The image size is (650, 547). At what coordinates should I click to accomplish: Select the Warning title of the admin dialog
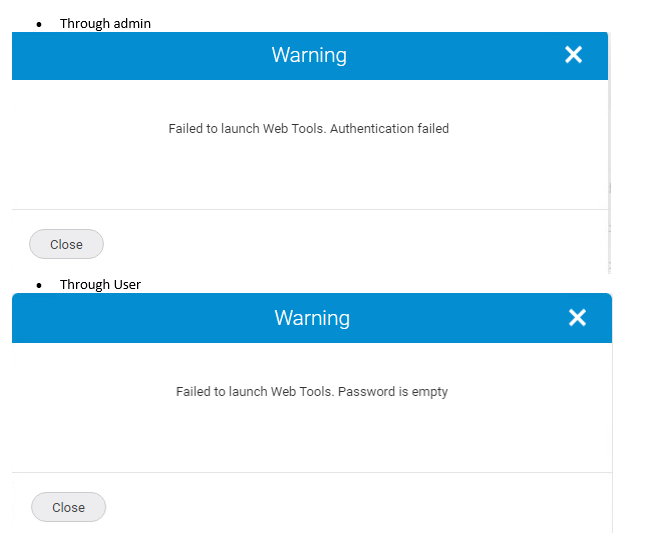[309, 55]
